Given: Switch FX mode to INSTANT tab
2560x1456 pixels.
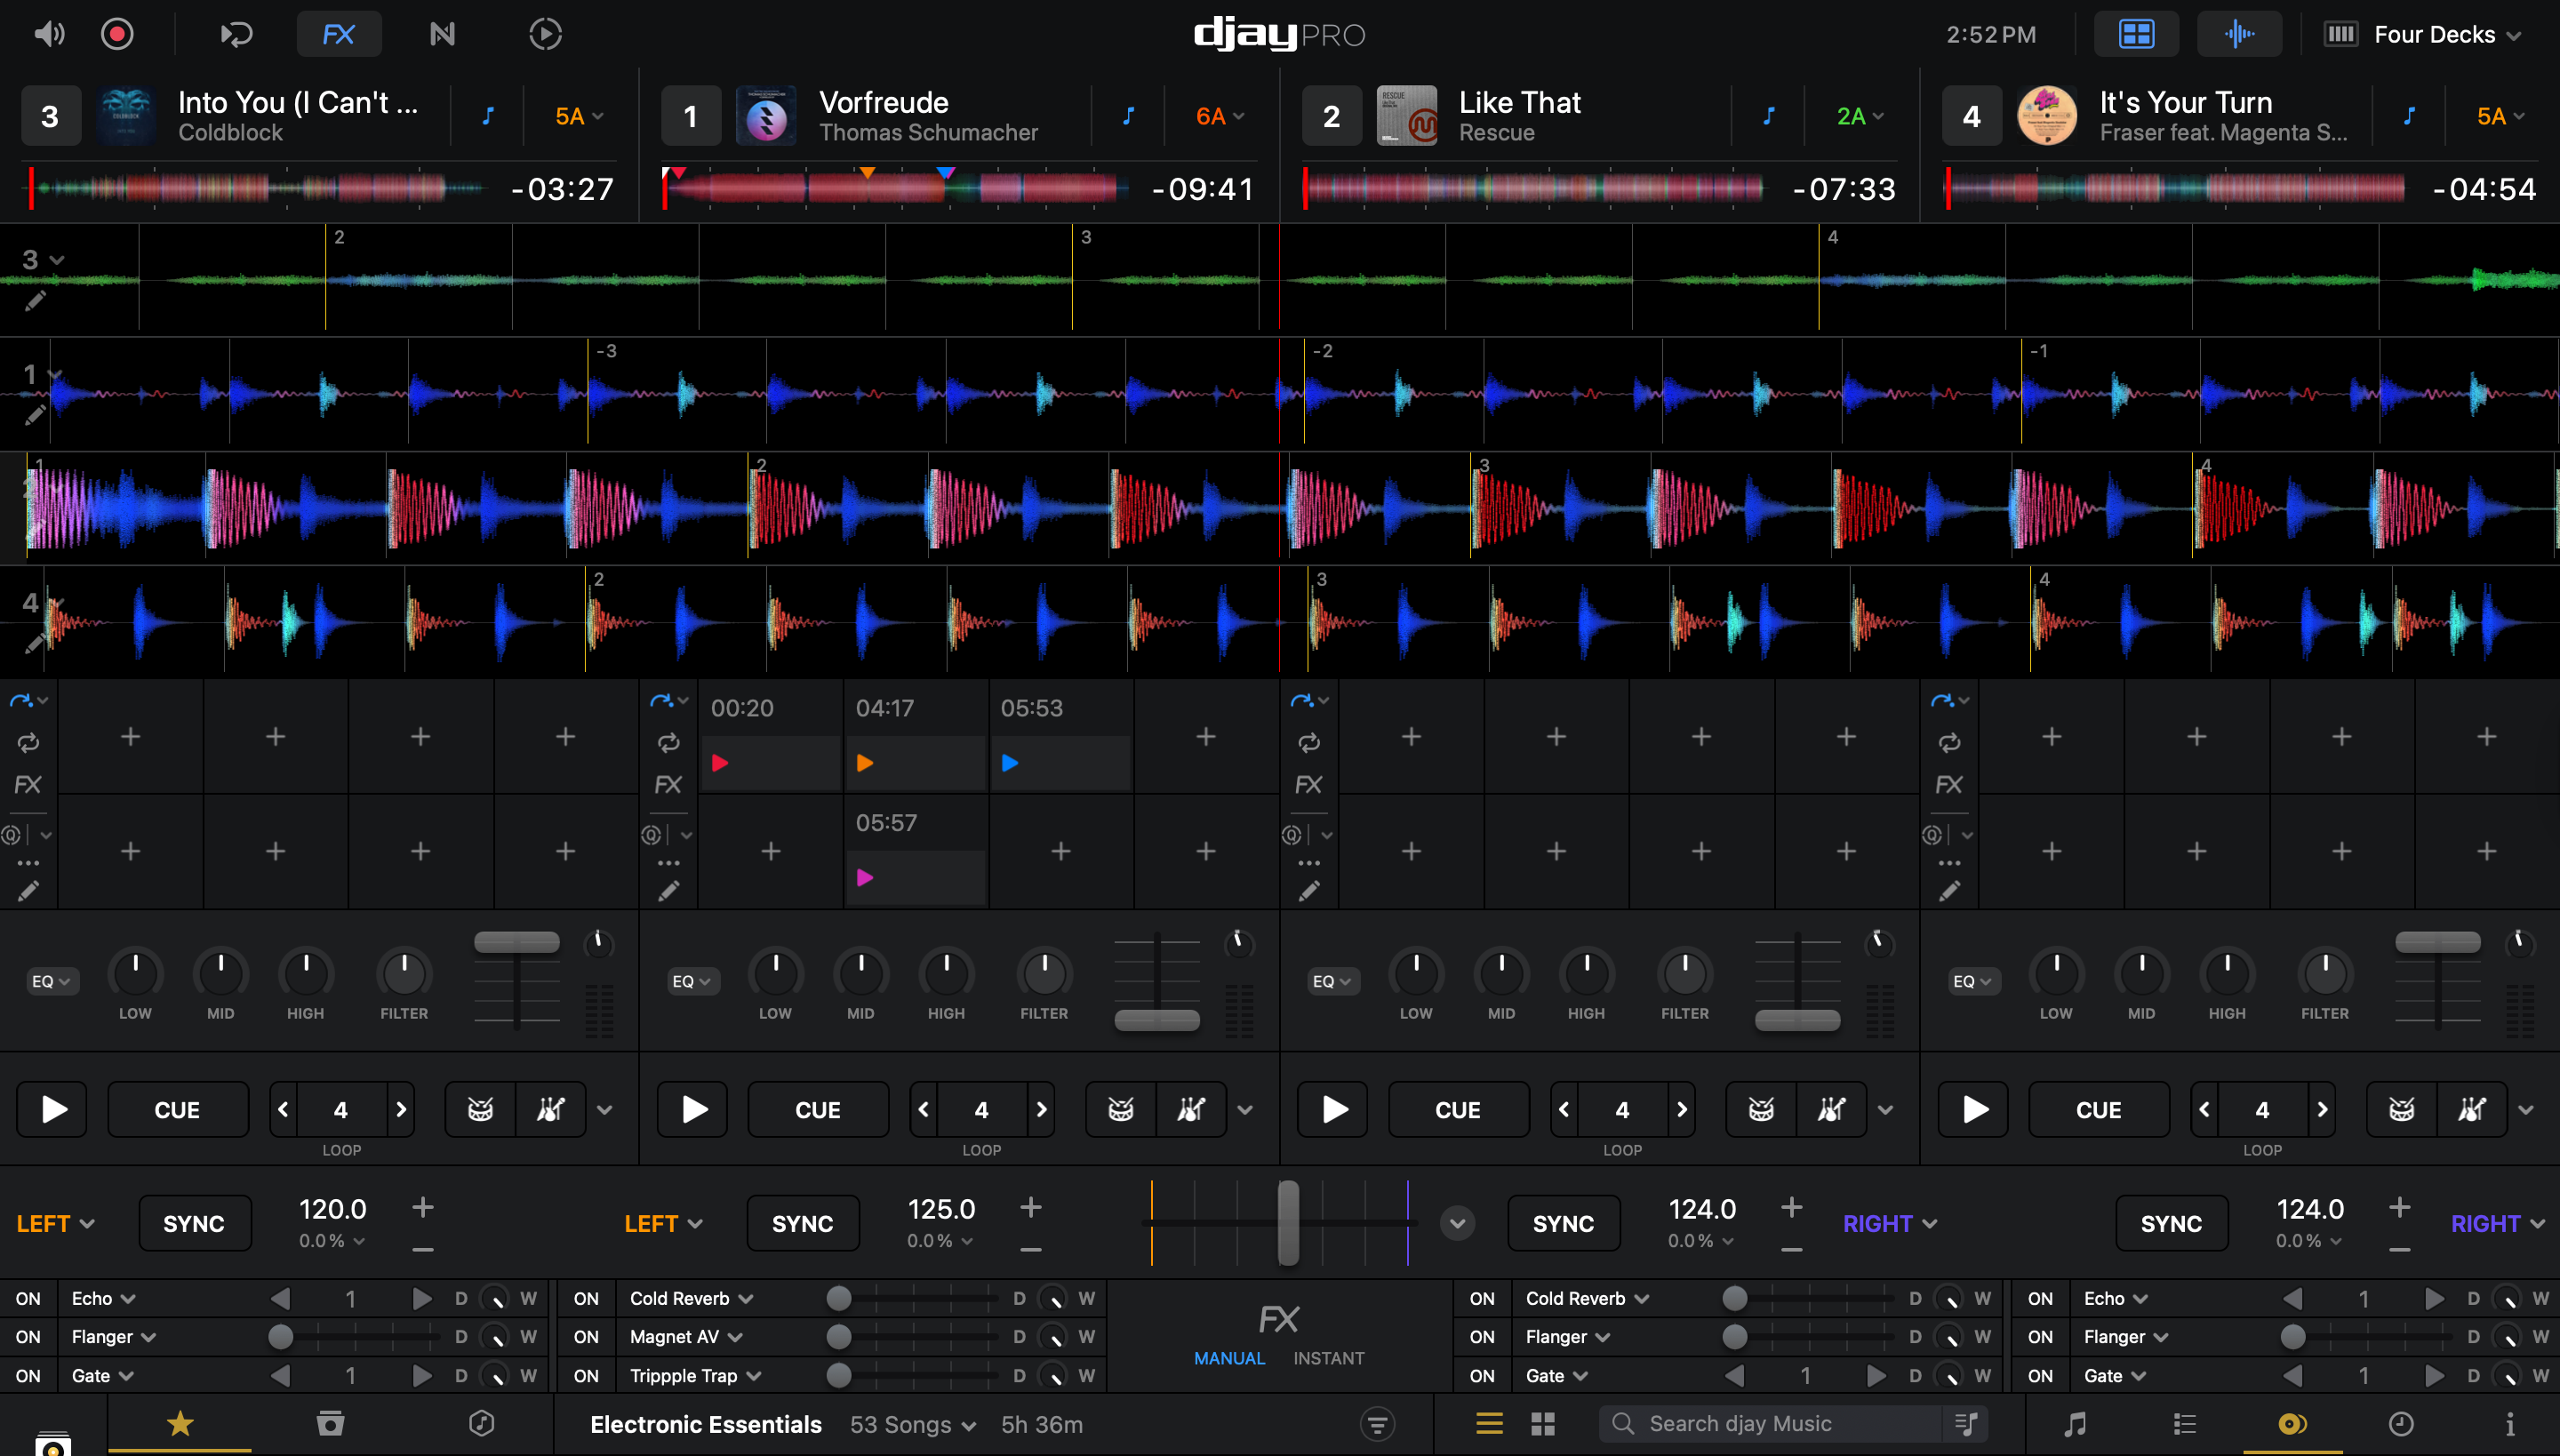Looking at the screenshot, I should click(x=1328, y=1358).
